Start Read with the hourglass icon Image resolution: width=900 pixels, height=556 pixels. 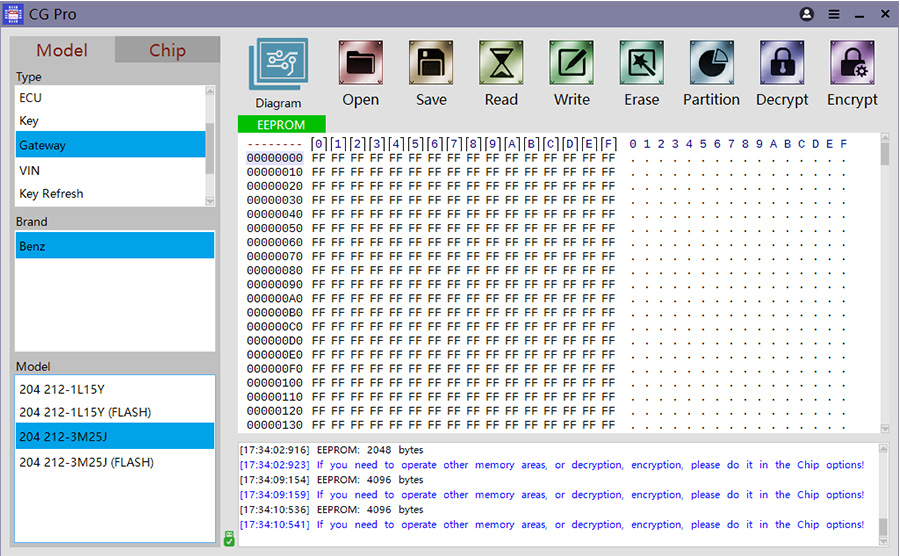click(x=501, y=64)
